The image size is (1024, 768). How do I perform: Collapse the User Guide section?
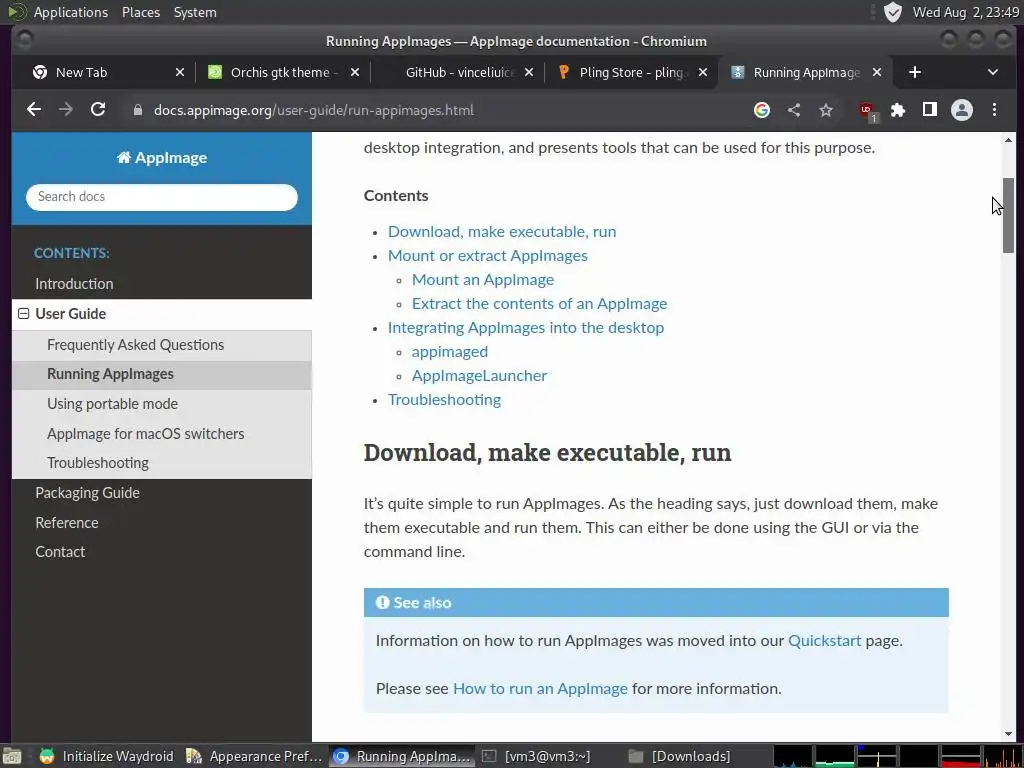click(24, 313)
